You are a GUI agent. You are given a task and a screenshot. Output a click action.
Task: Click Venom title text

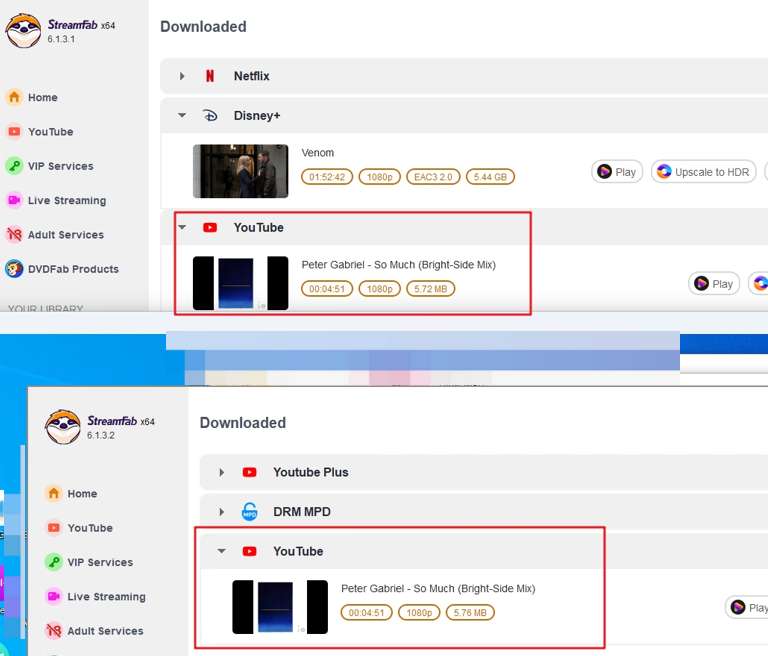[317, 153]
